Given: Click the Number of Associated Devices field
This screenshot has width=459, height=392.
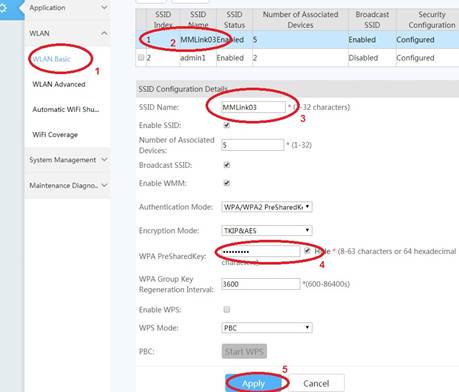Looking at the screenshot, I should click(253, 145).
